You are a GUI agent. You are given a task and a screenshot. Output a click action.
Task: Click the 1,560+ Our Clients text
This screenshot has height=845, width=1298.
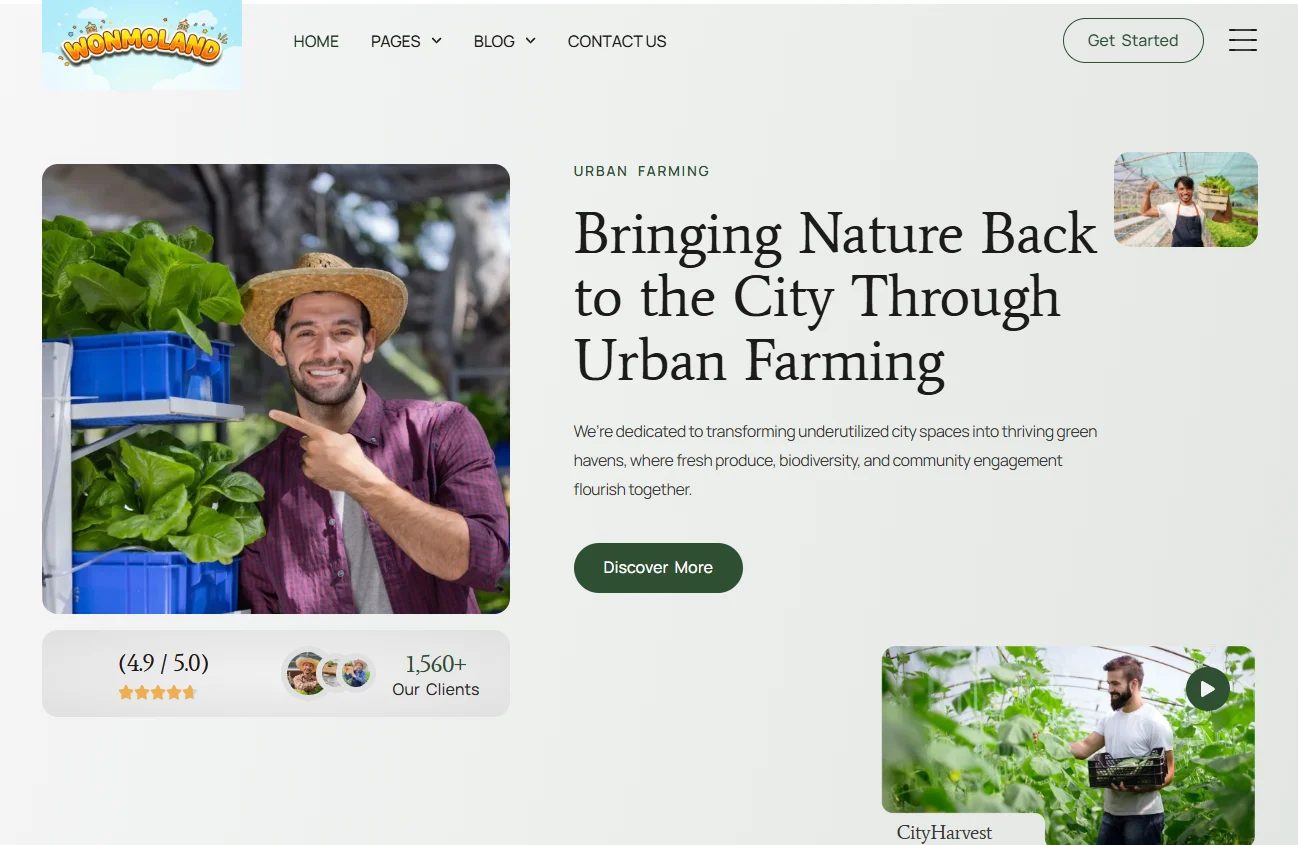(x=436, y=675)
